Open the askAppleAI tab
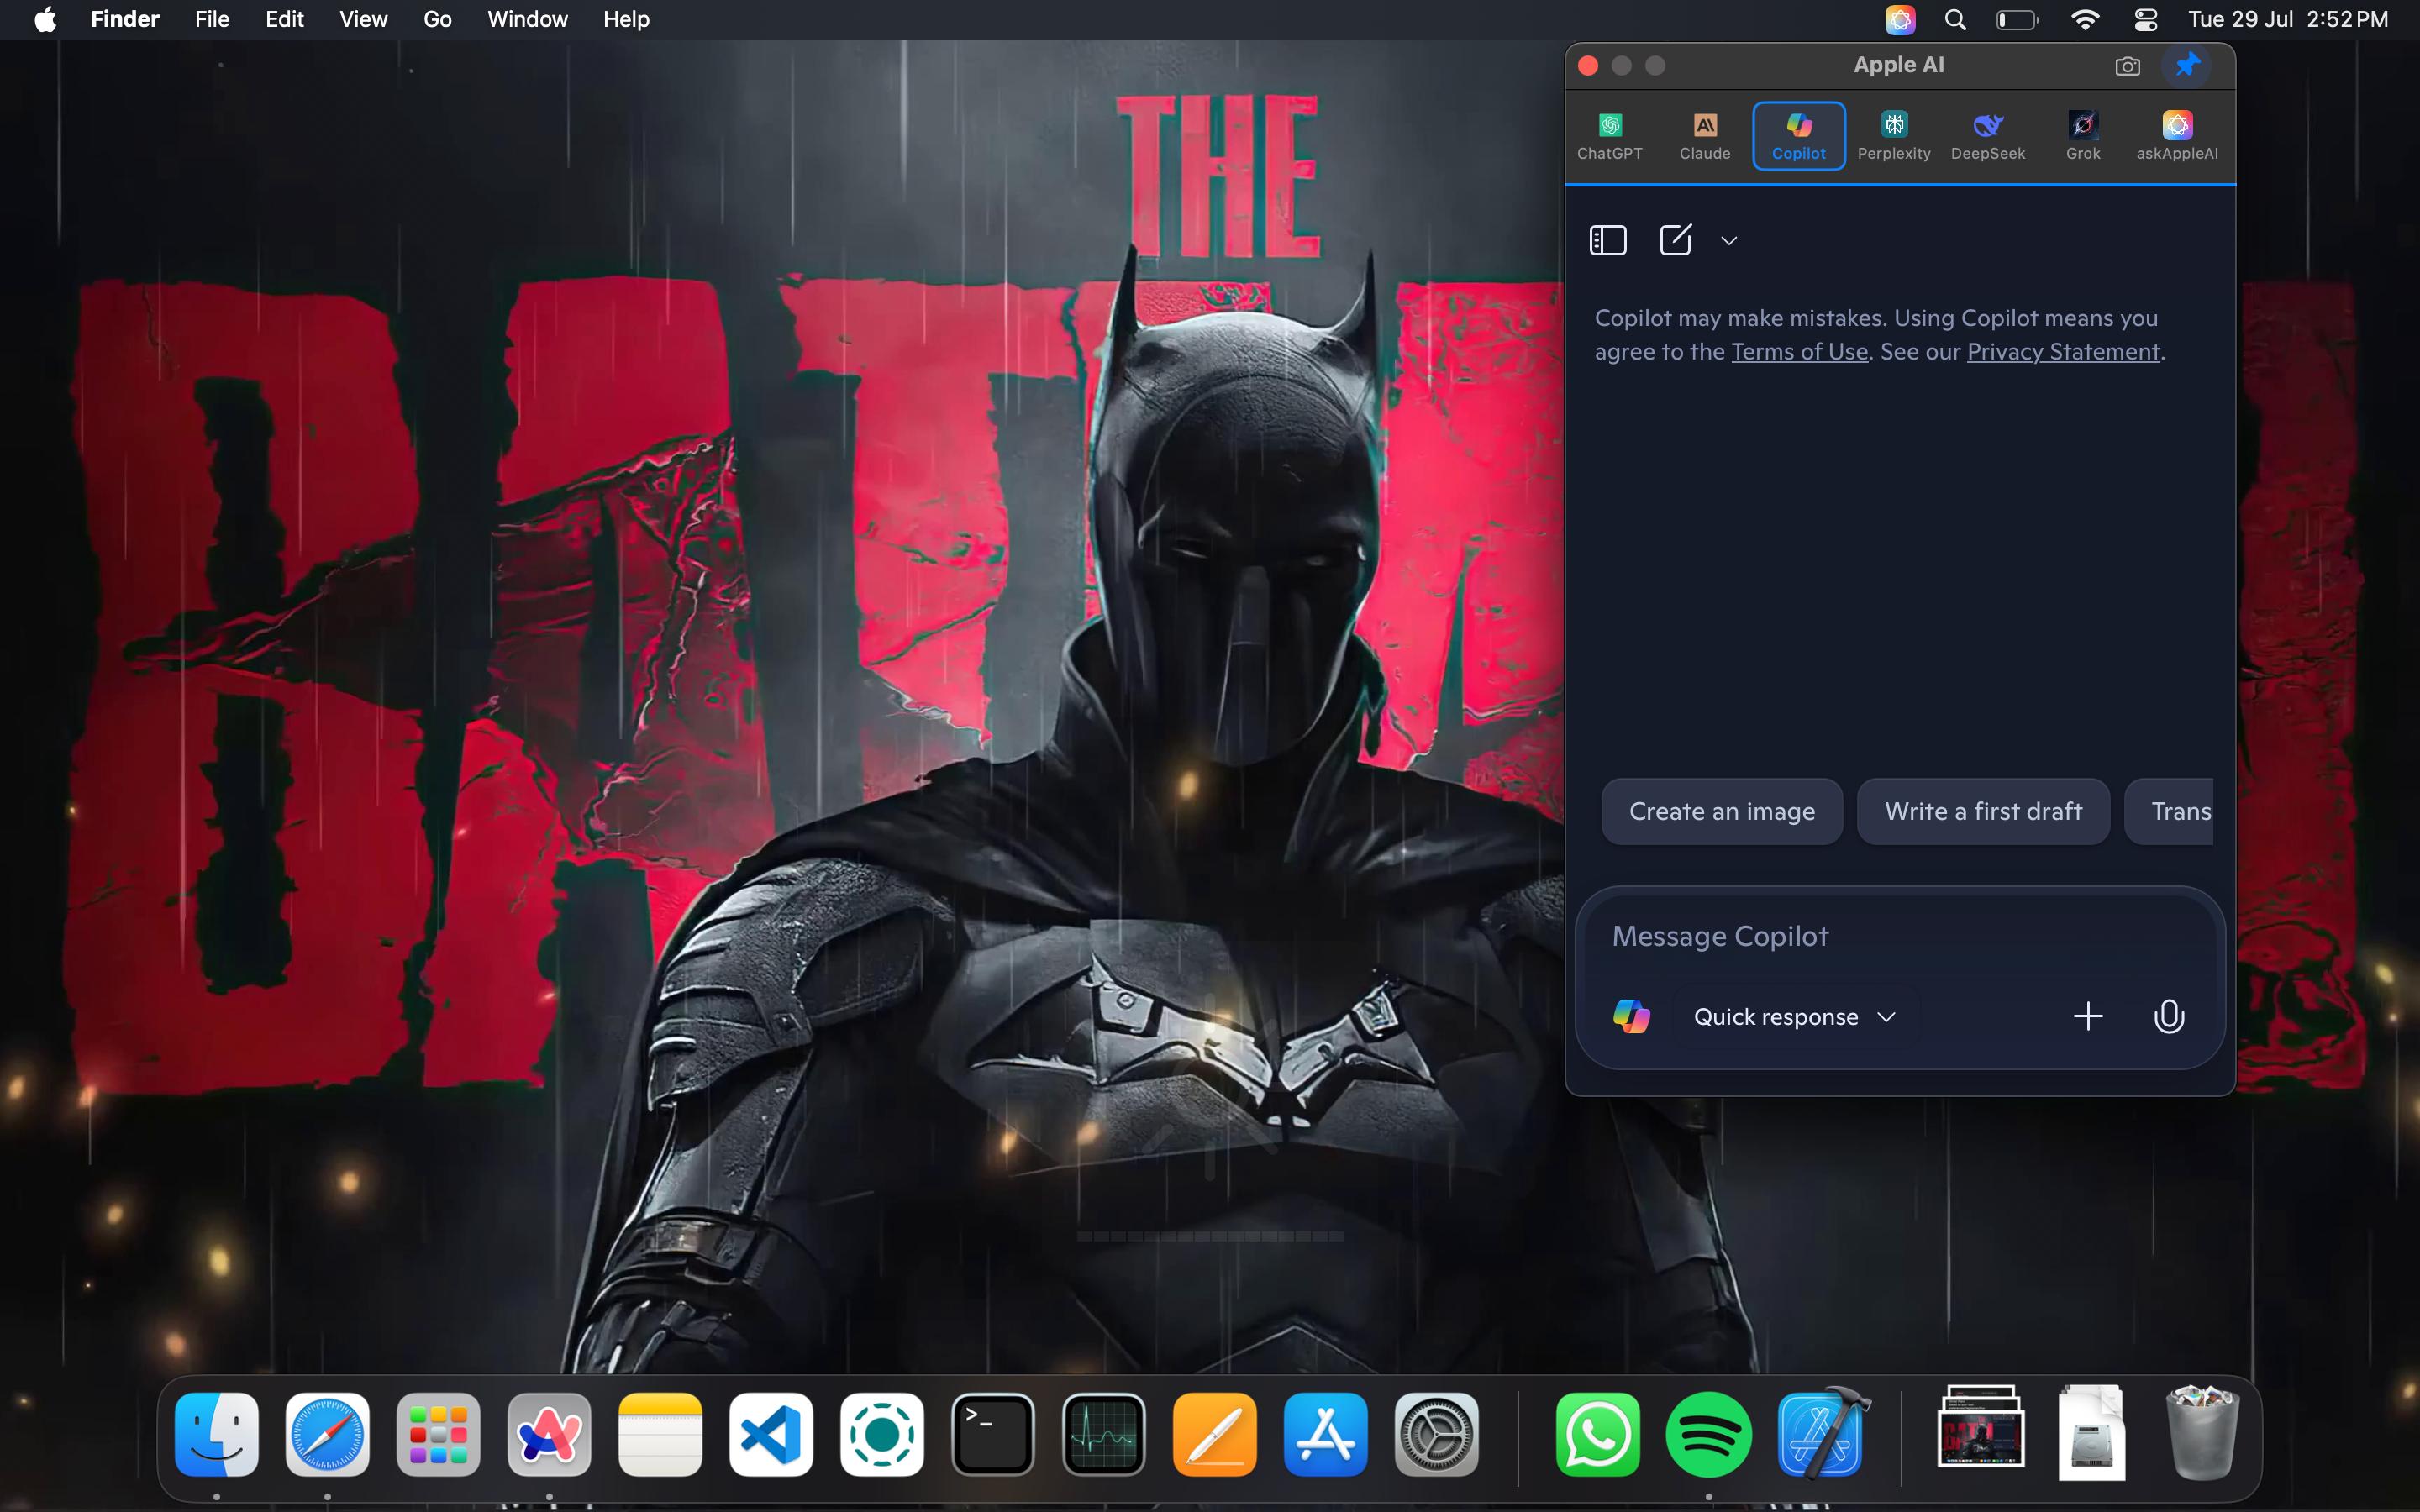This screenshot has height=1512, width=2420. [2176, 136]
